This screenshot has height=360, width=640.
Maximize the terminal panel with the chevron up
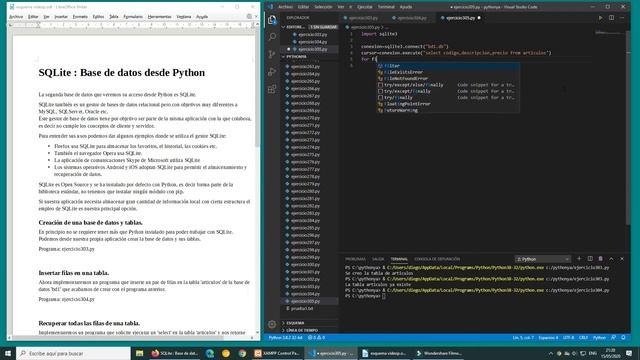[611, 259]
